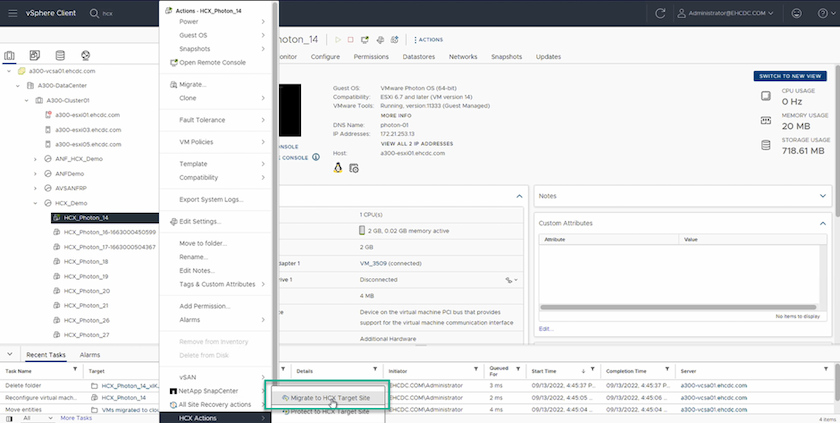Open the Storage inventory view icon
The height and width of the screenshot is (423, 840).
[60, 55]
